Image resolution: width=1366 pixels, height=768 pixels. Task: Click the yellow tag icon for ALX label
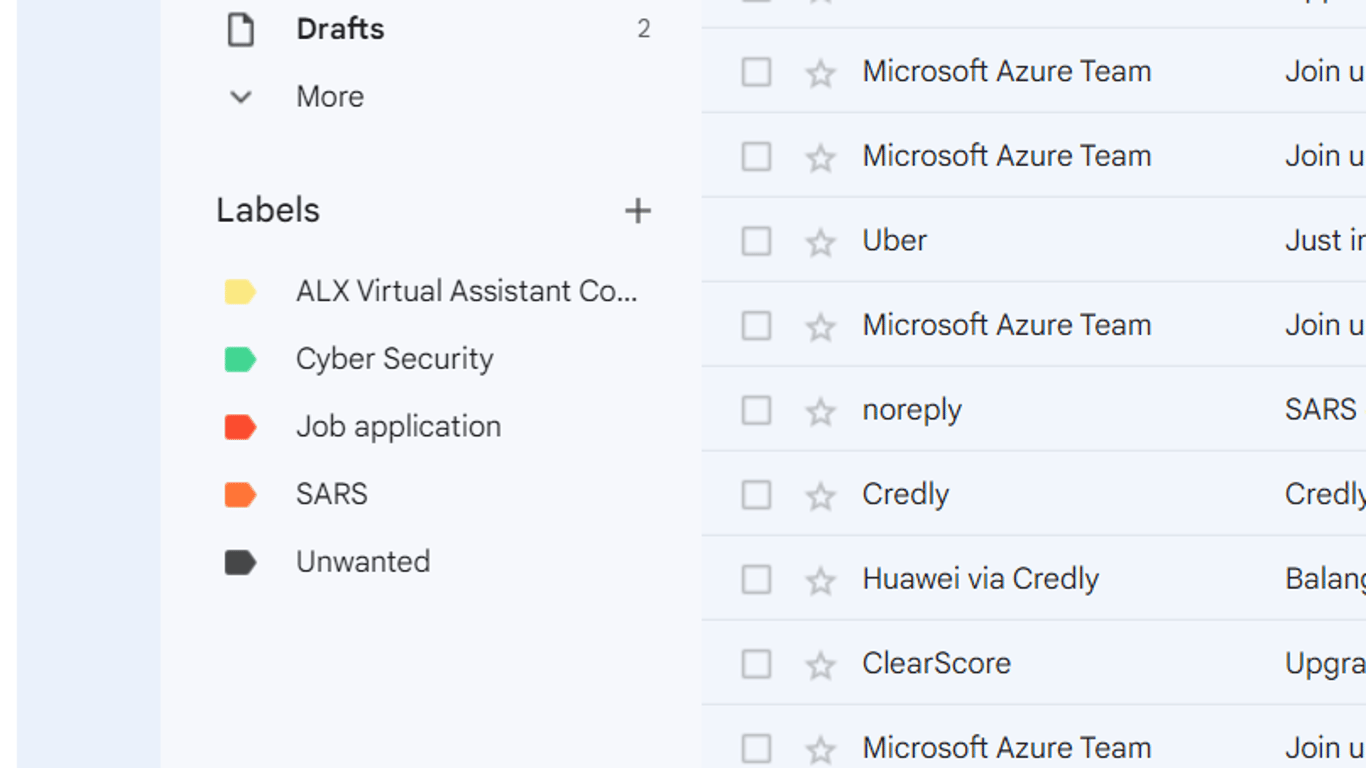pos(240,292)
